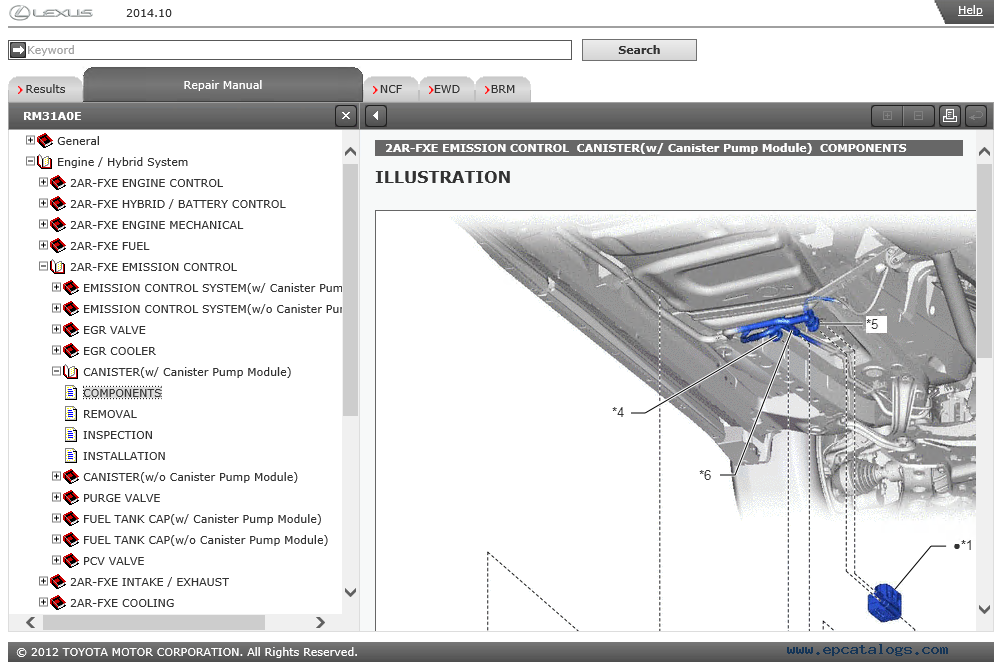Click the collapse-all toolbar icon
The height and width of the screenshot is (666, 999).
(918, 116)
